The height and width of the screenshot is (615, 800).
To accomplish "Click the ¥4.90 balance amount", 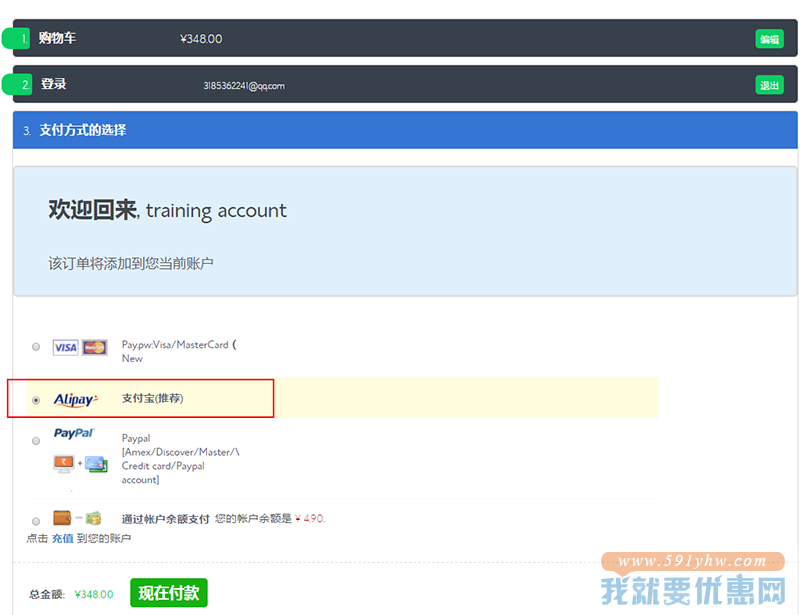I will coord(310,519).
